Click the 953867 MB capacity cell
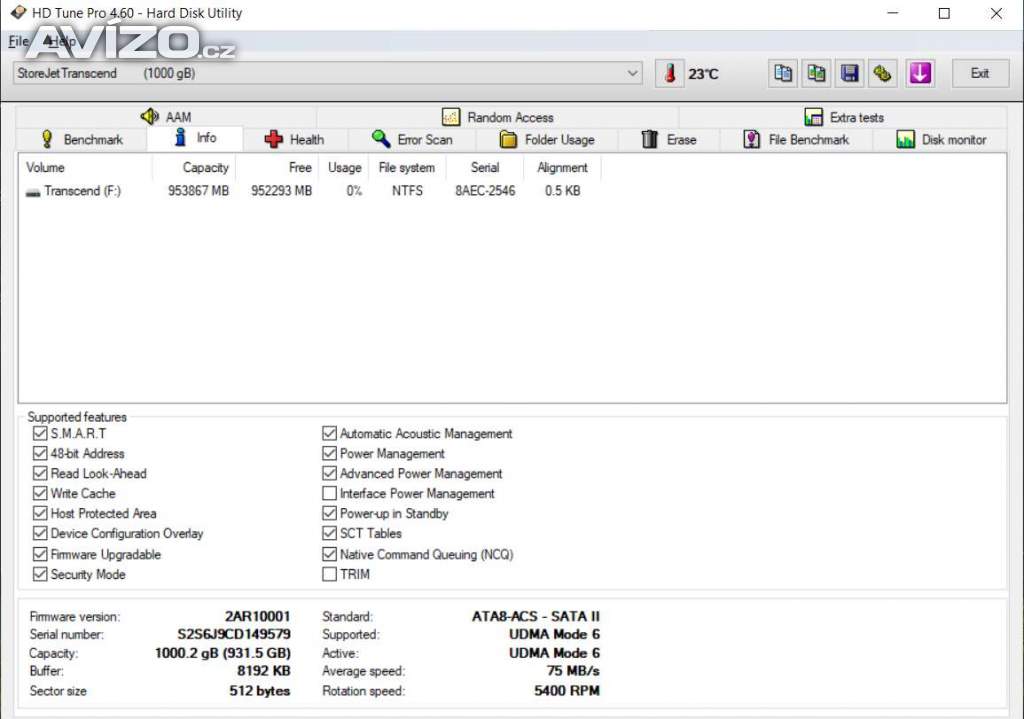Viewport: 1024px width, 719px height. tap(199, 191)
